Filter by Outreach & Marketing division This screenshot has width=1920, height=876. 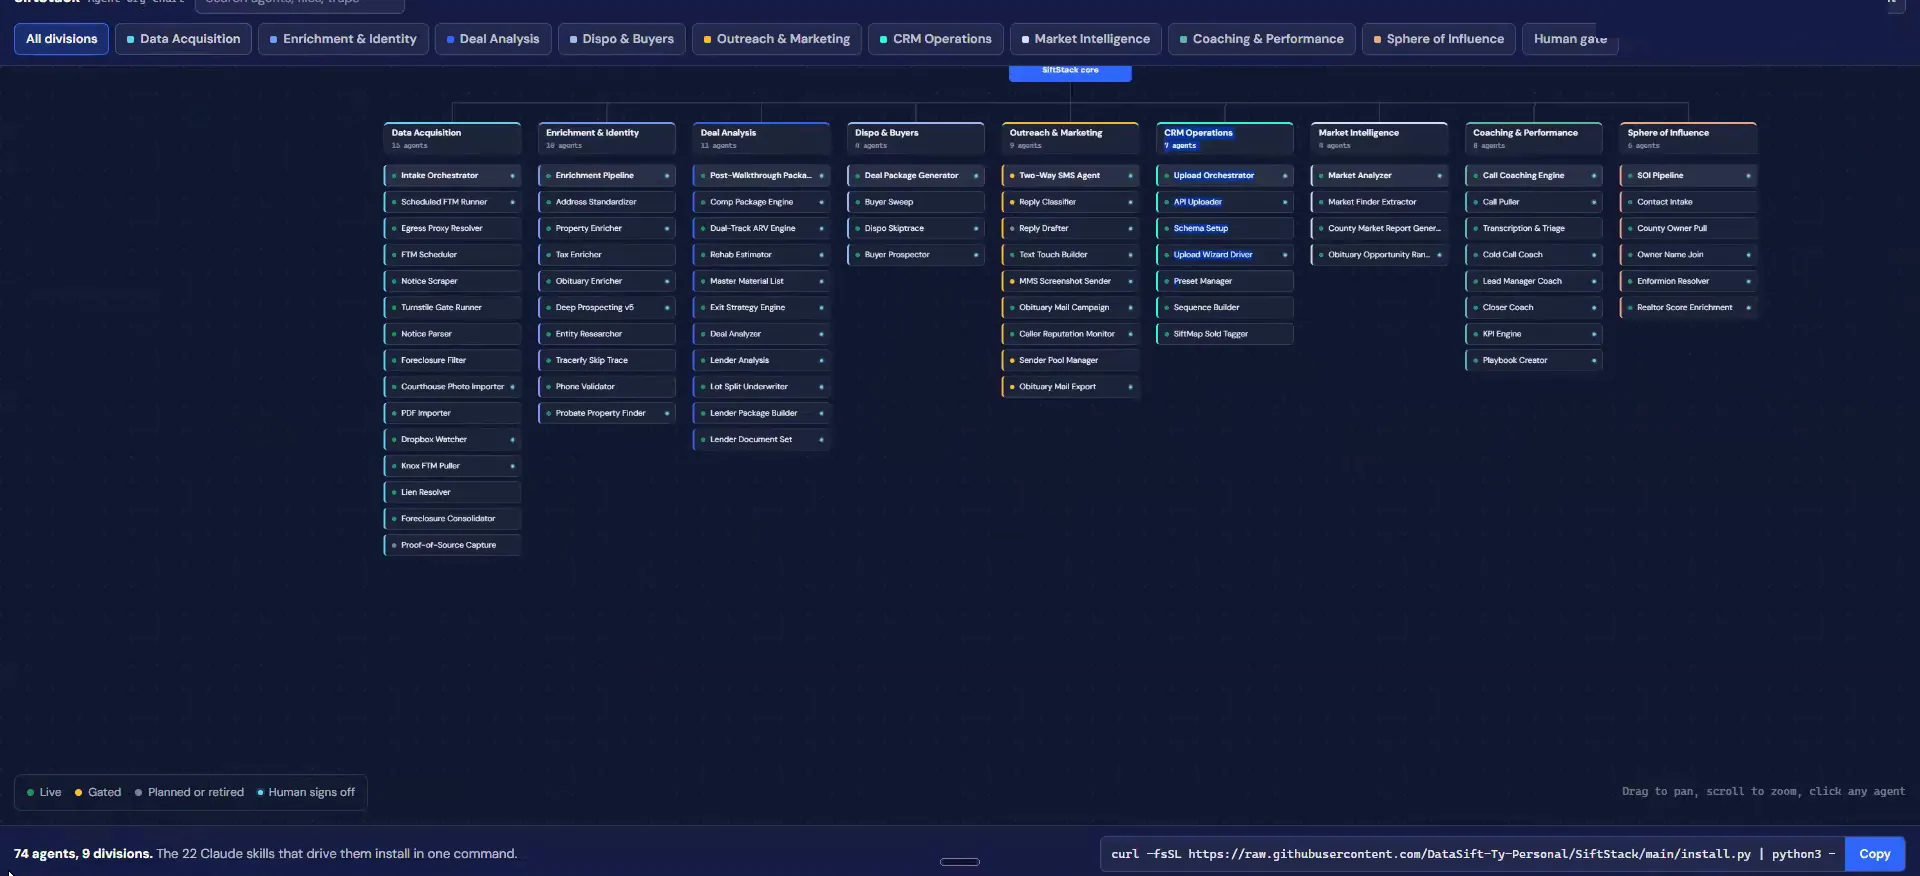[x=776, y=39]
